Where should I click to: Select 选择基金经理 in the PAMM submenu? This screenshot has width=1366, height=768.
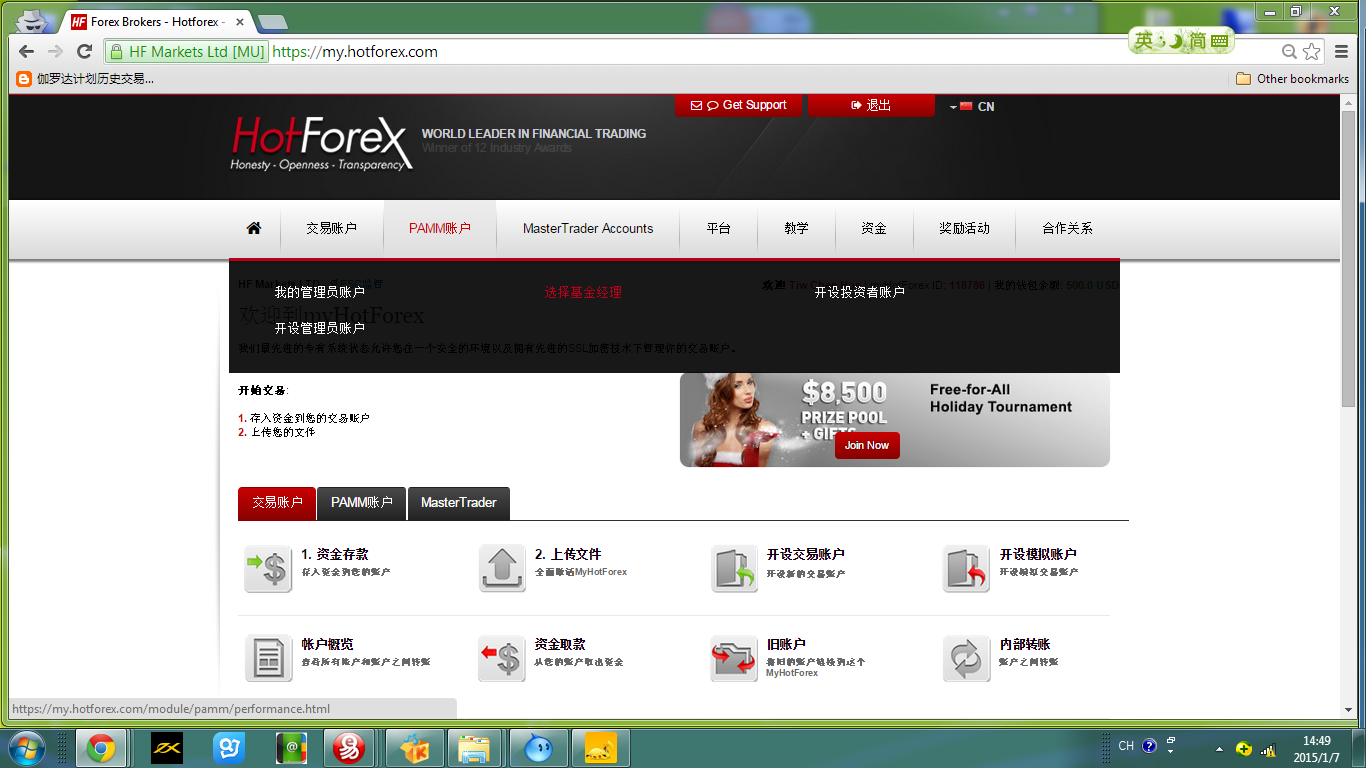tap(584, 292)
